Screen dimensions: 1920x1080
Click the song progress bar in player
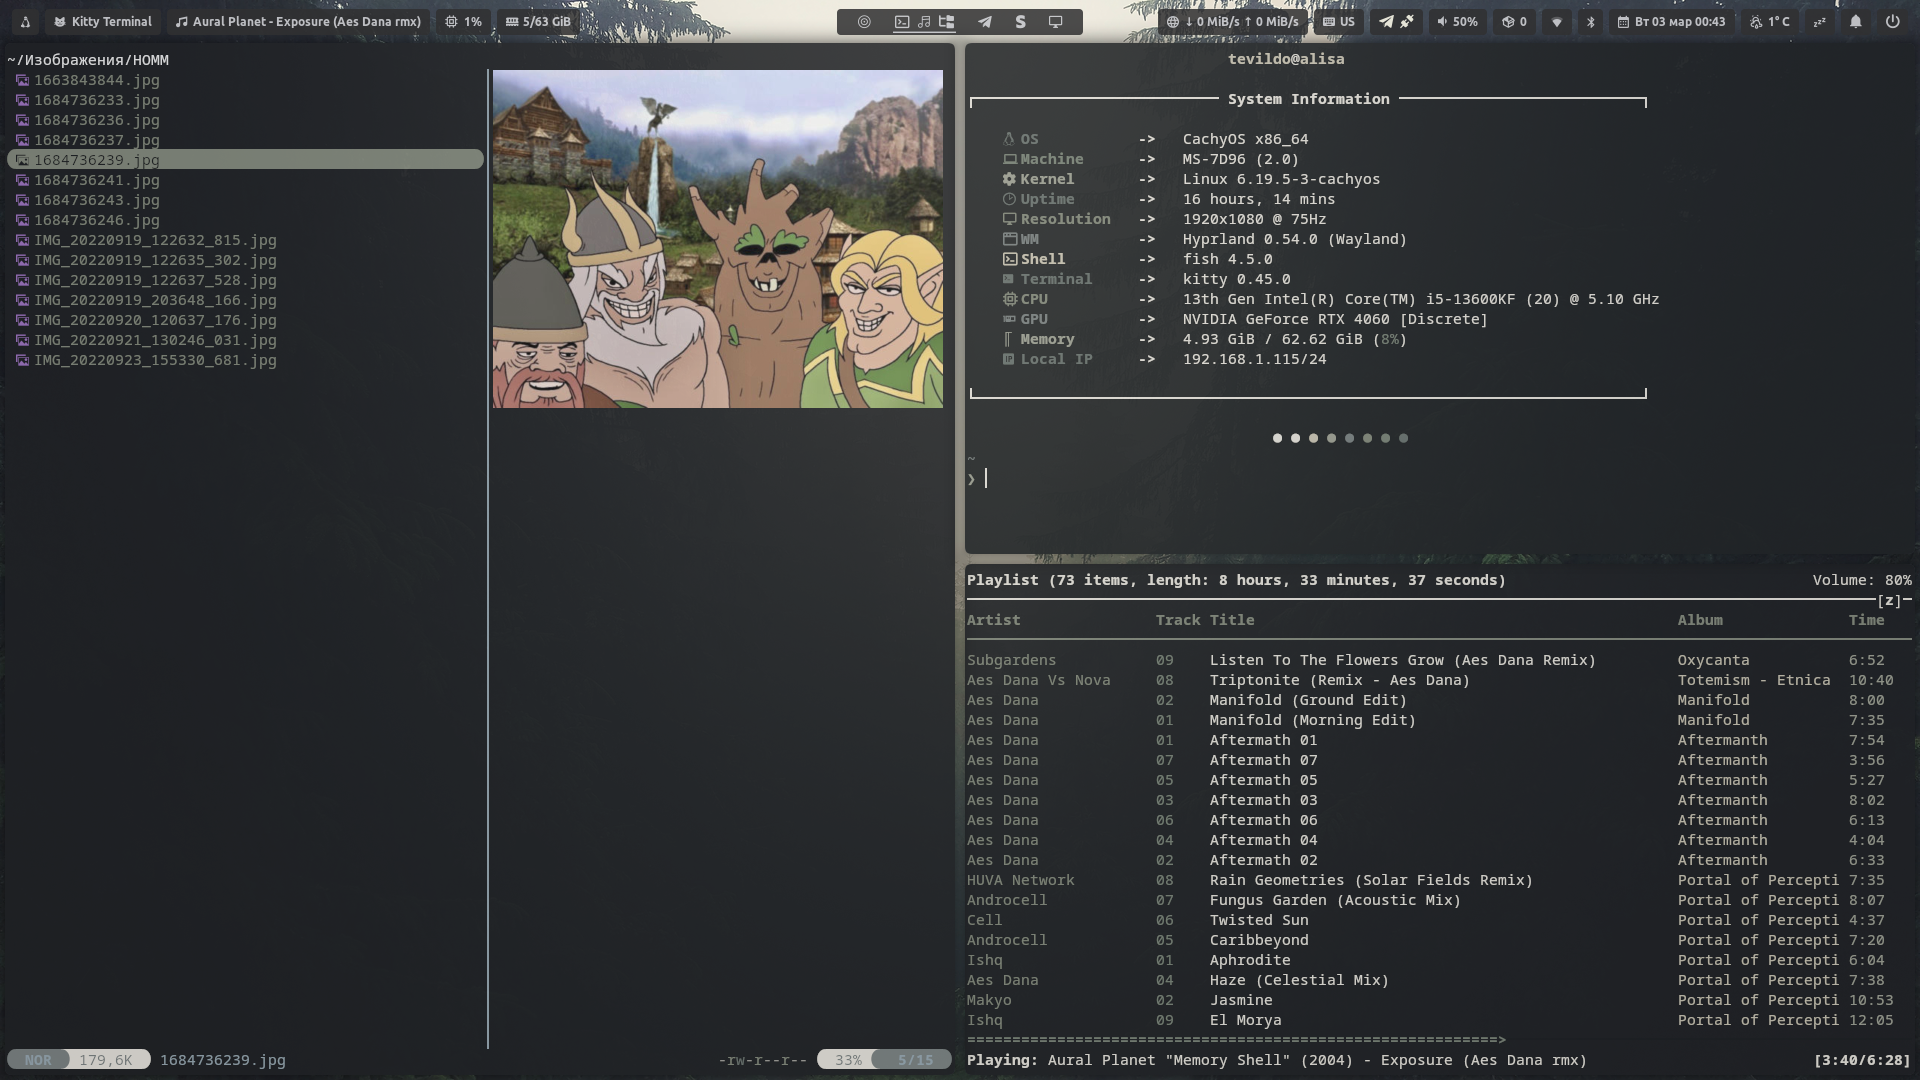pos(1235,1040)
